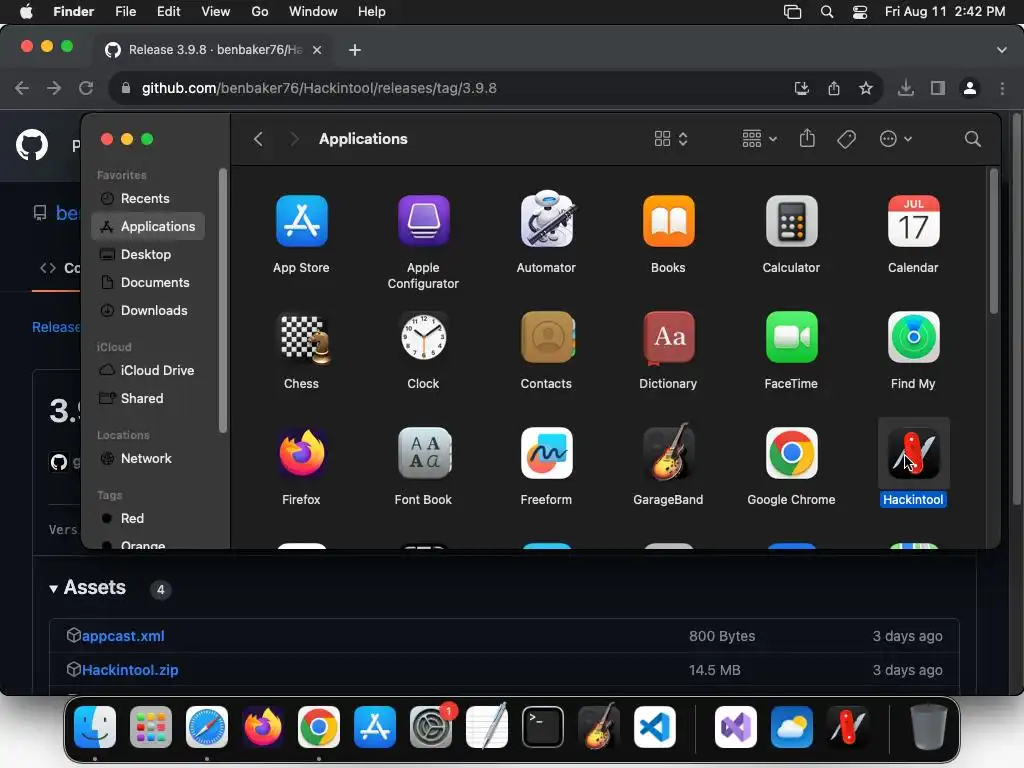
Task: Open Hackintool from the Dock
Action: 848,727
